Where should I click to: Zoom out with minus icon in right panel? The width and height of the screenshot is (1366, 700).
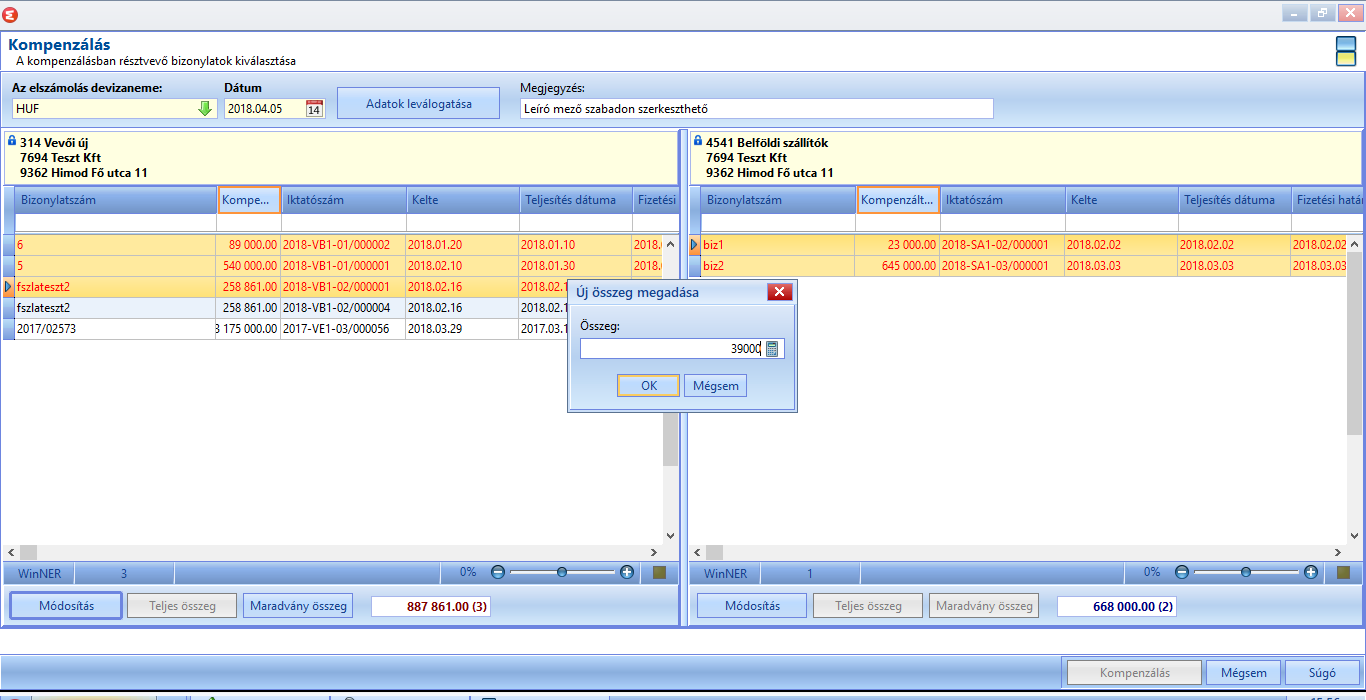click(1182, 573)
